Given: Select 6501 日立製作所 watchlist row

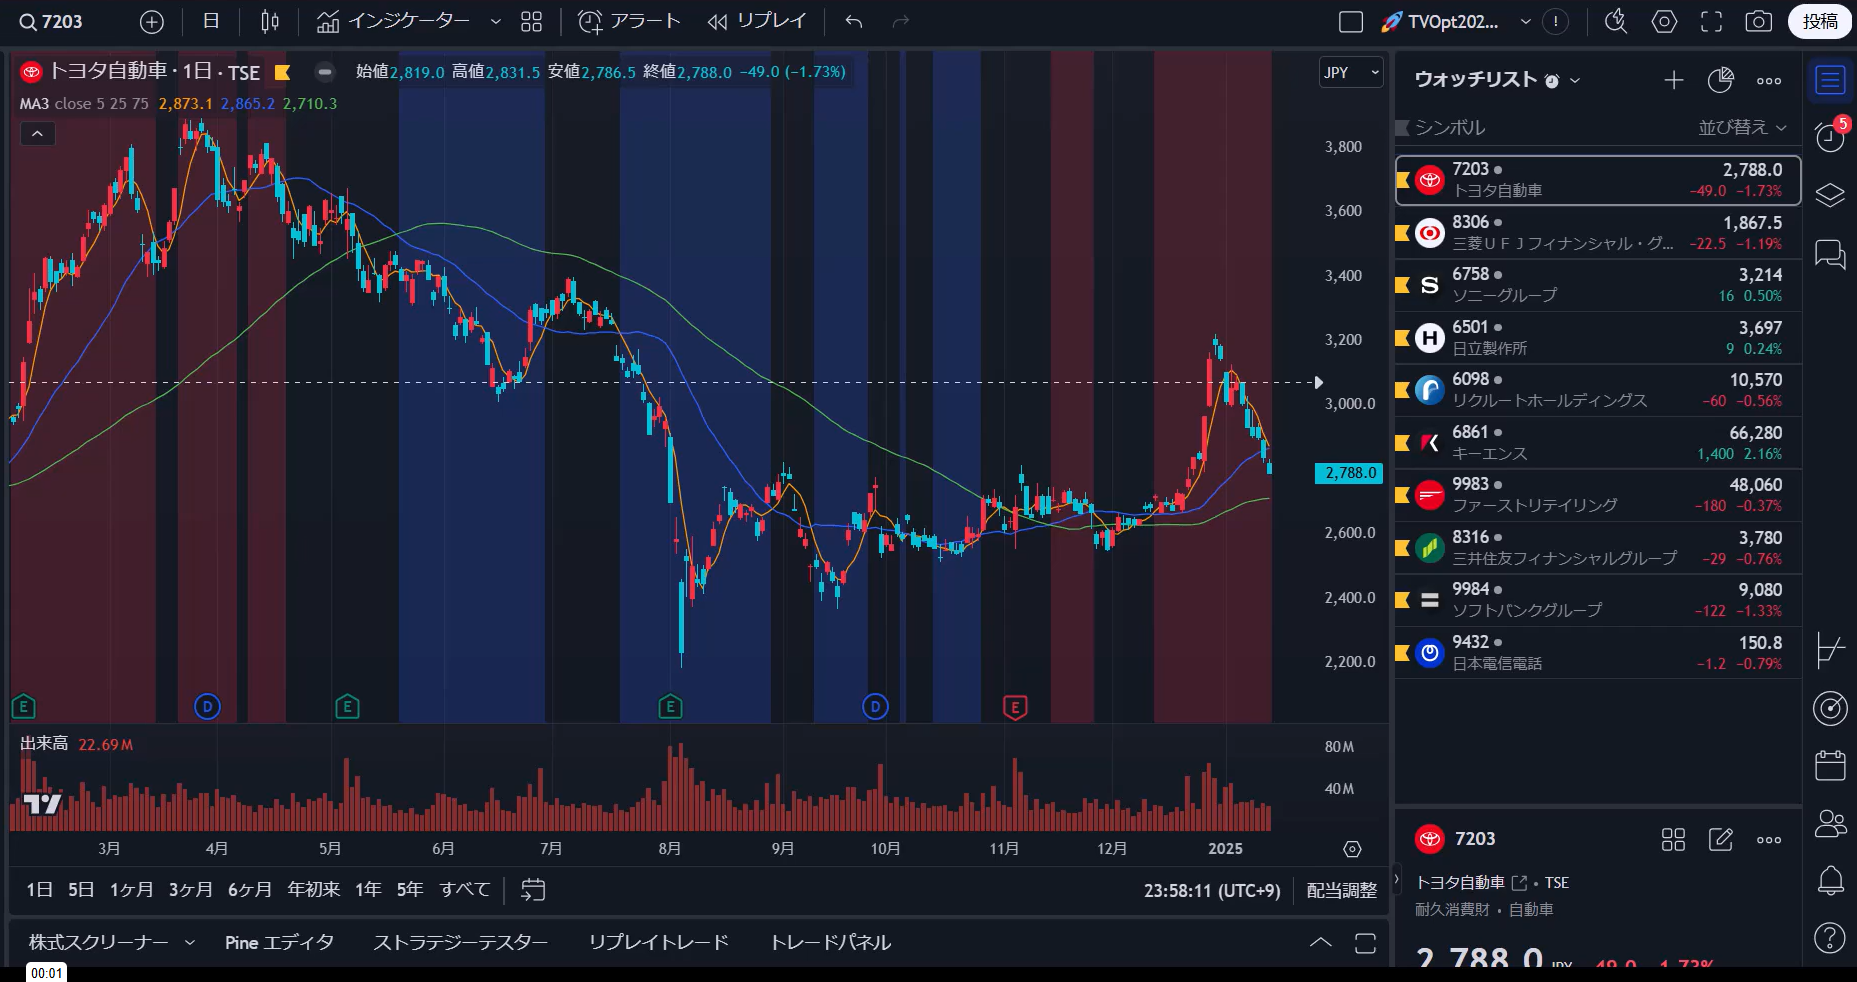Looking at the screenshot, I should click(1598, 338).
